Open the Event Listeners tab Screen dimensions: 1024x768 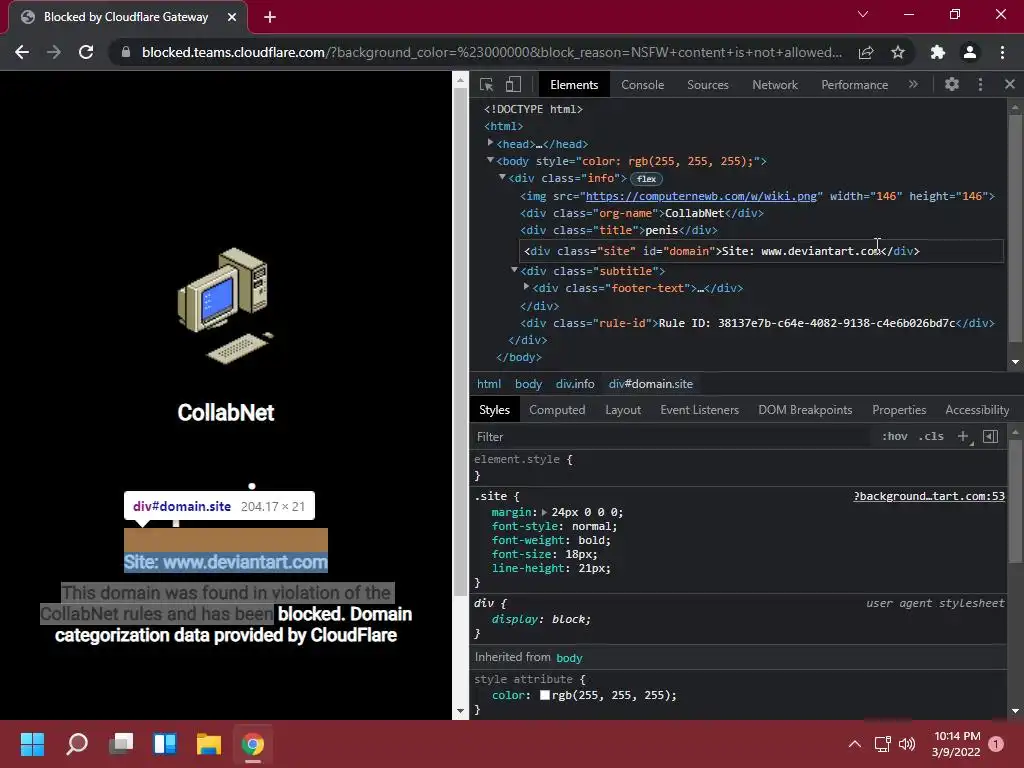(699, 409)
